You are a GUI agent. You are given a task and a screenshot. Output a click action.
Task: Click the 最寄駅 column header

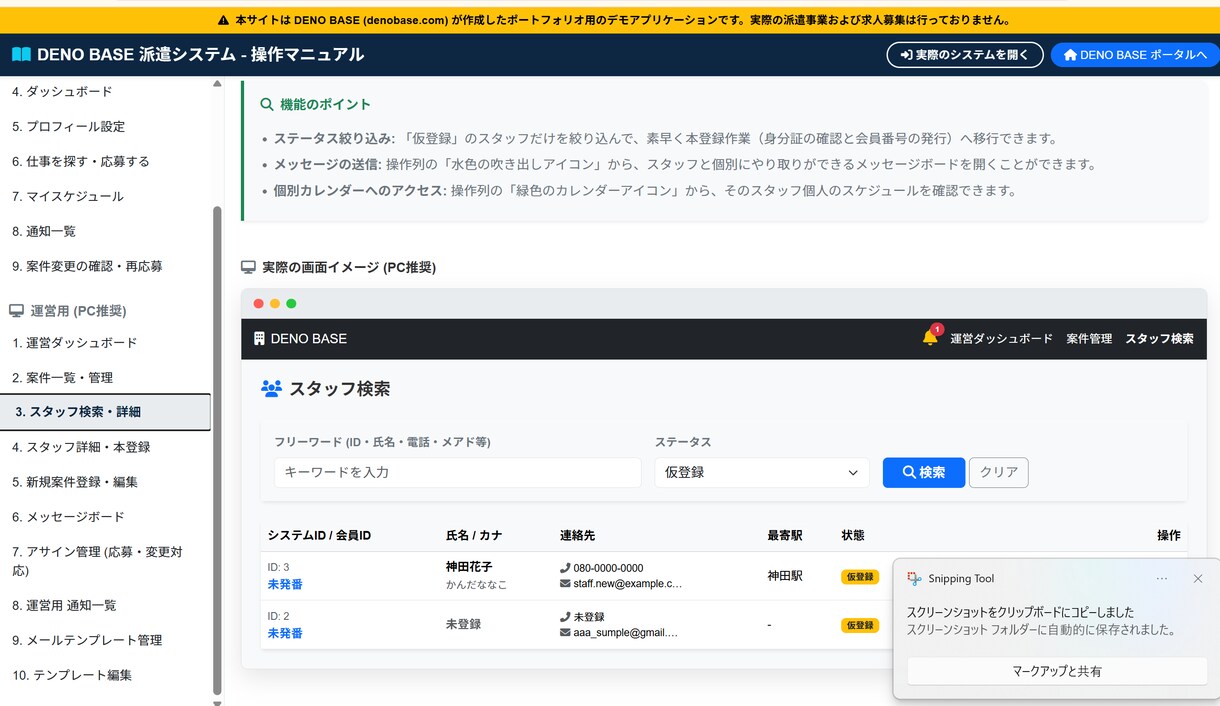(785, 536)
